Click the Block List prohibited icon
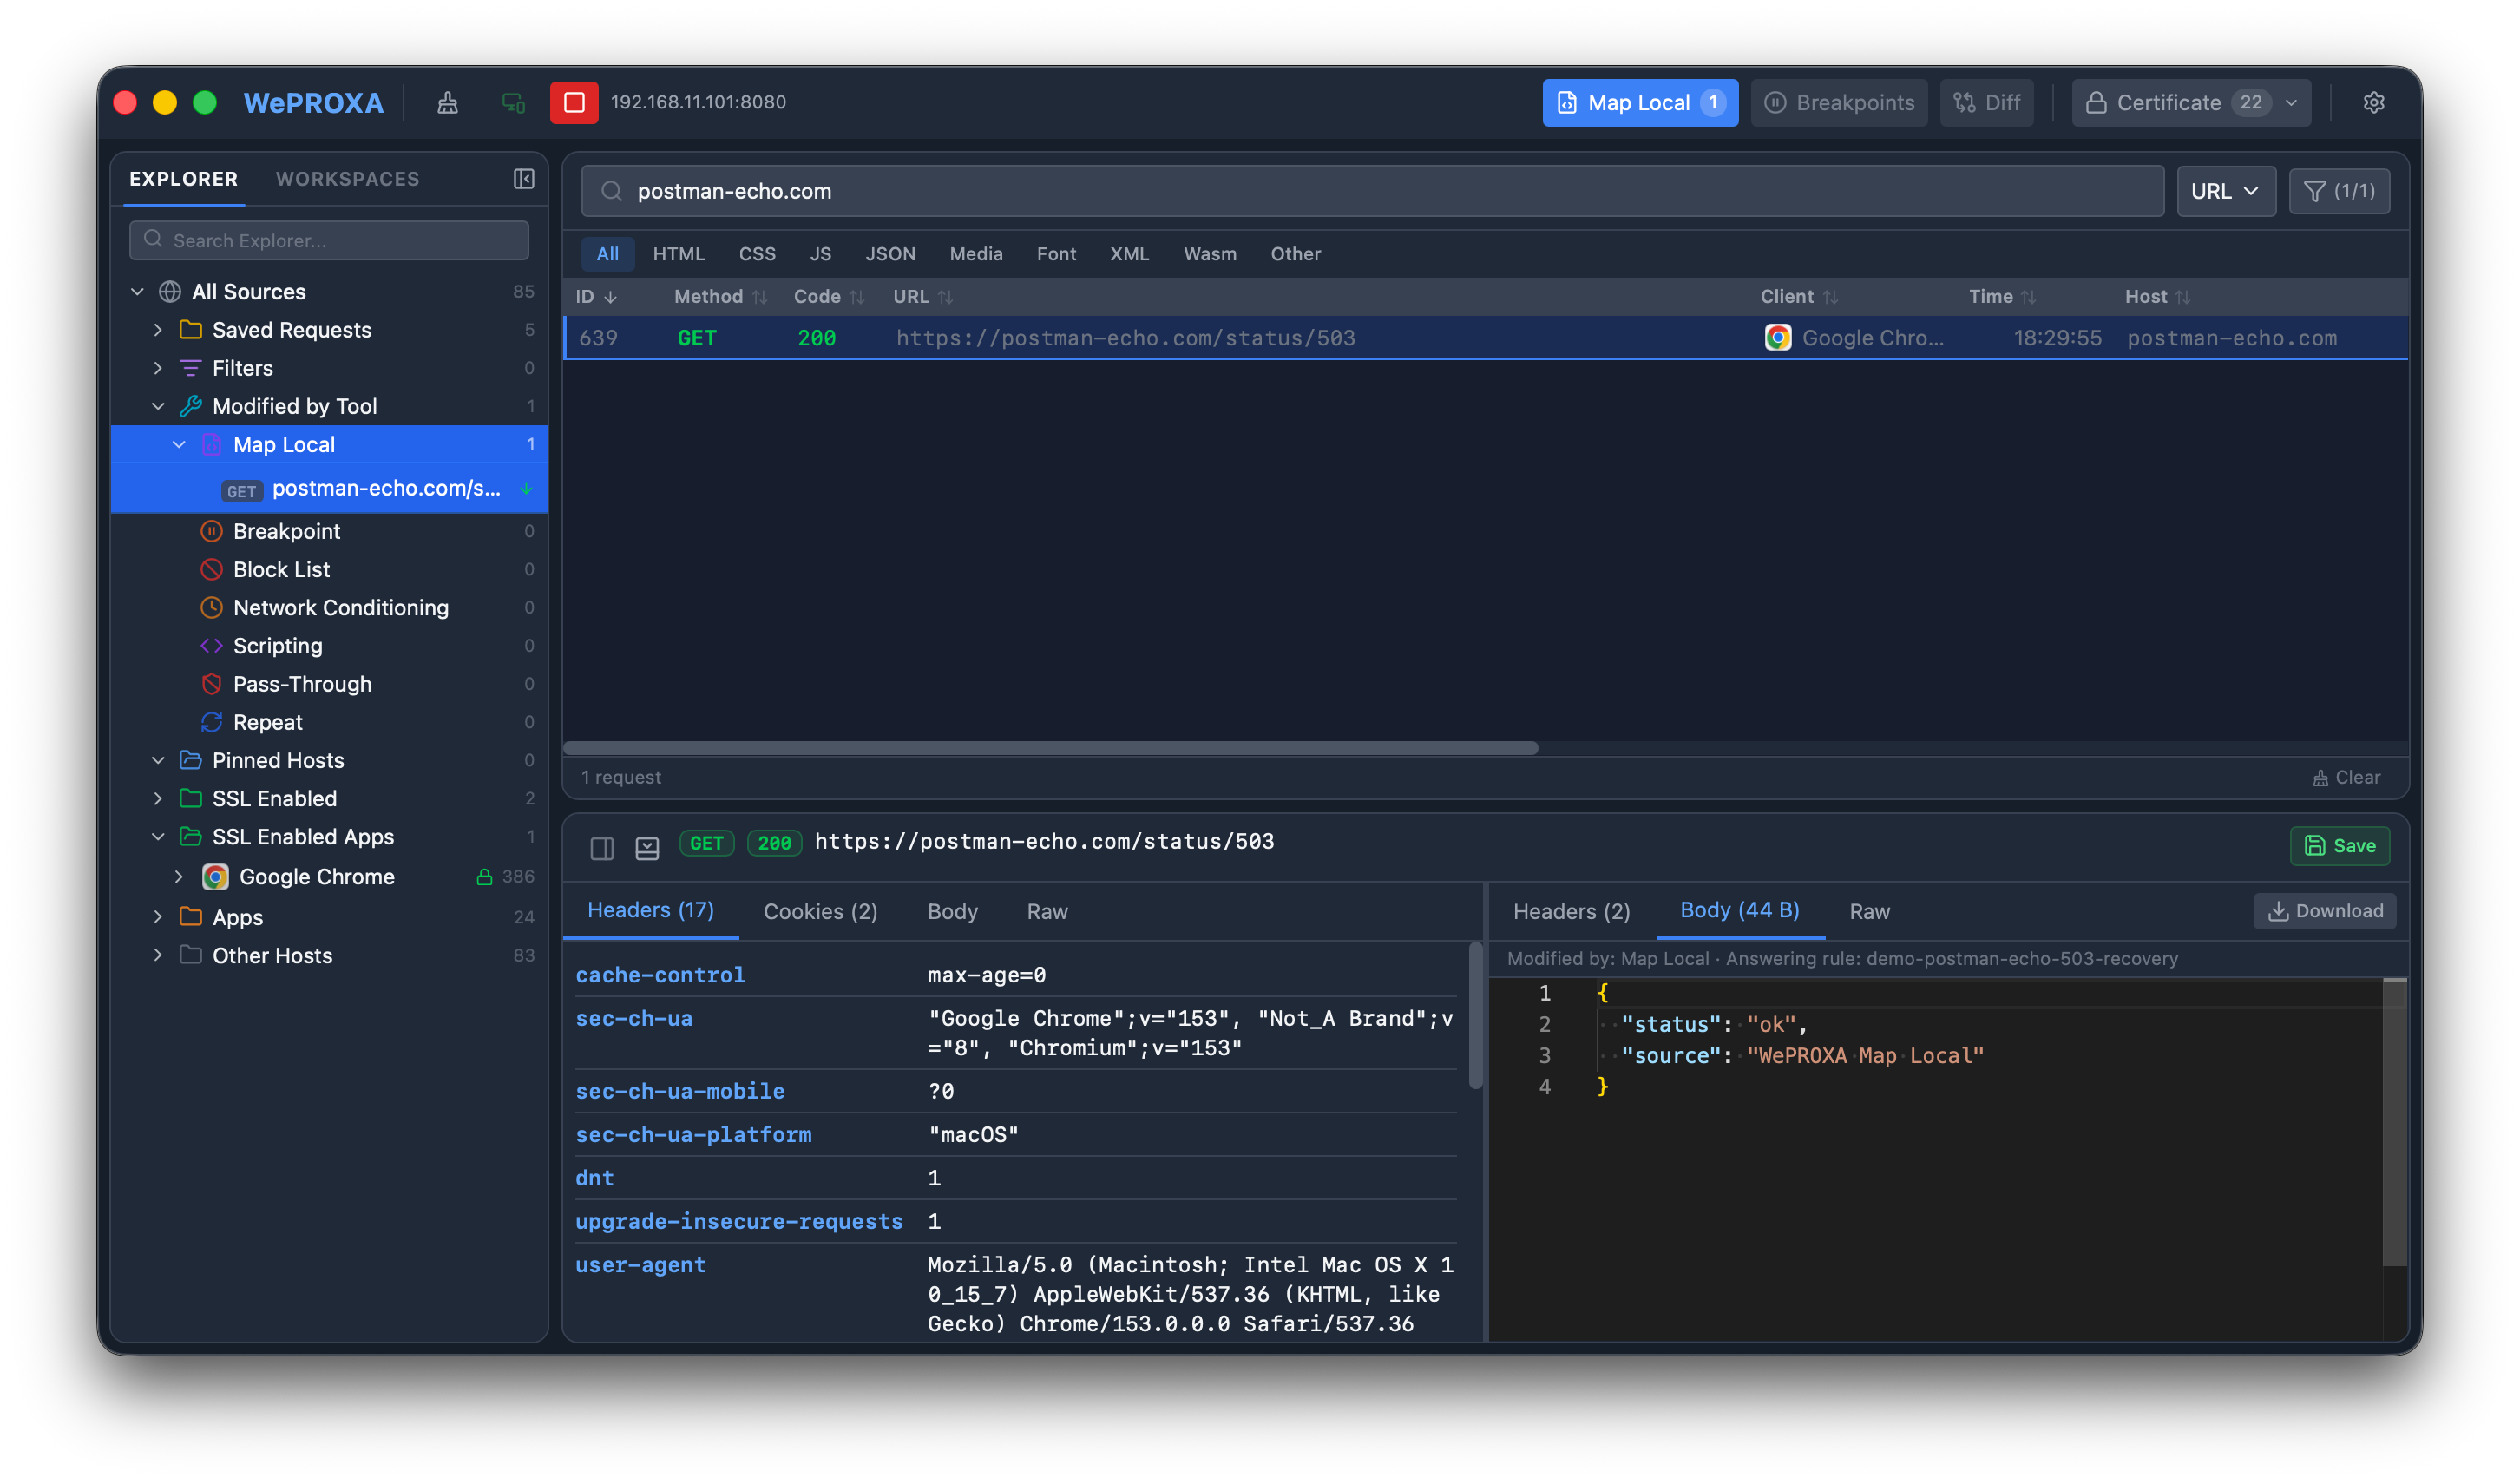2520x1484 pixels. [211, 569]
